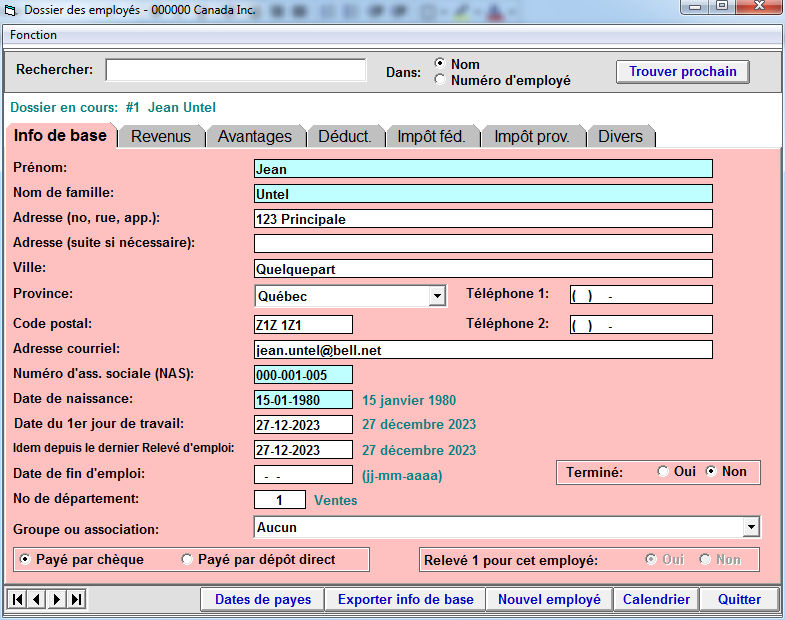
Task: Go to first employee record
Action: click(17, 599)
